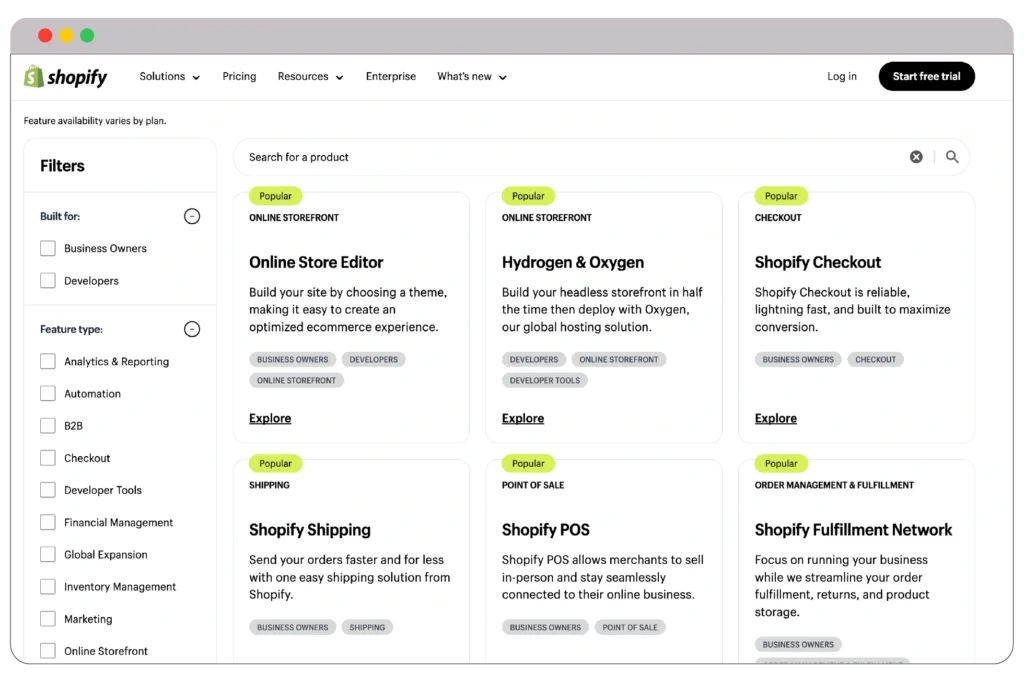
Task: Collapse the Built for filter section
Action: [191, 216]
